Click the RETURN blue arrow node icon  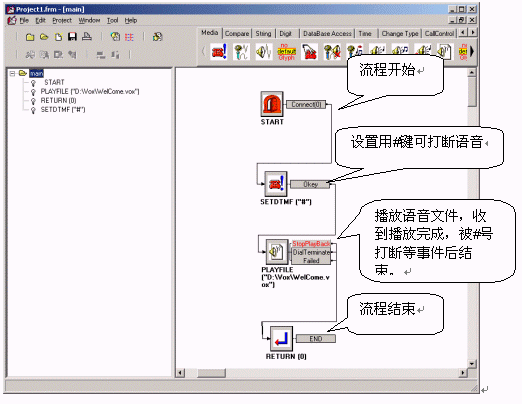tap(281, 339)
